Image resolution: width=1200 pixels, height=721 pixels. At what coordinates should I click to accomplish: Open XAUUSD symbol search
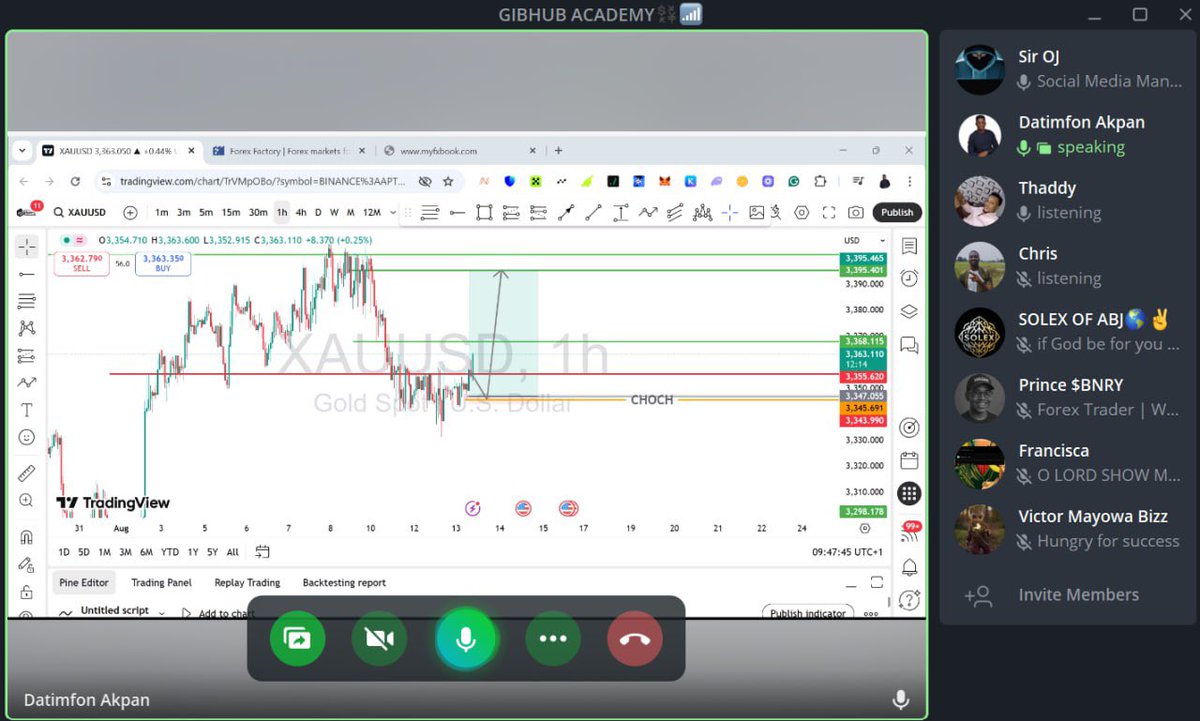(x=81, y=212)
